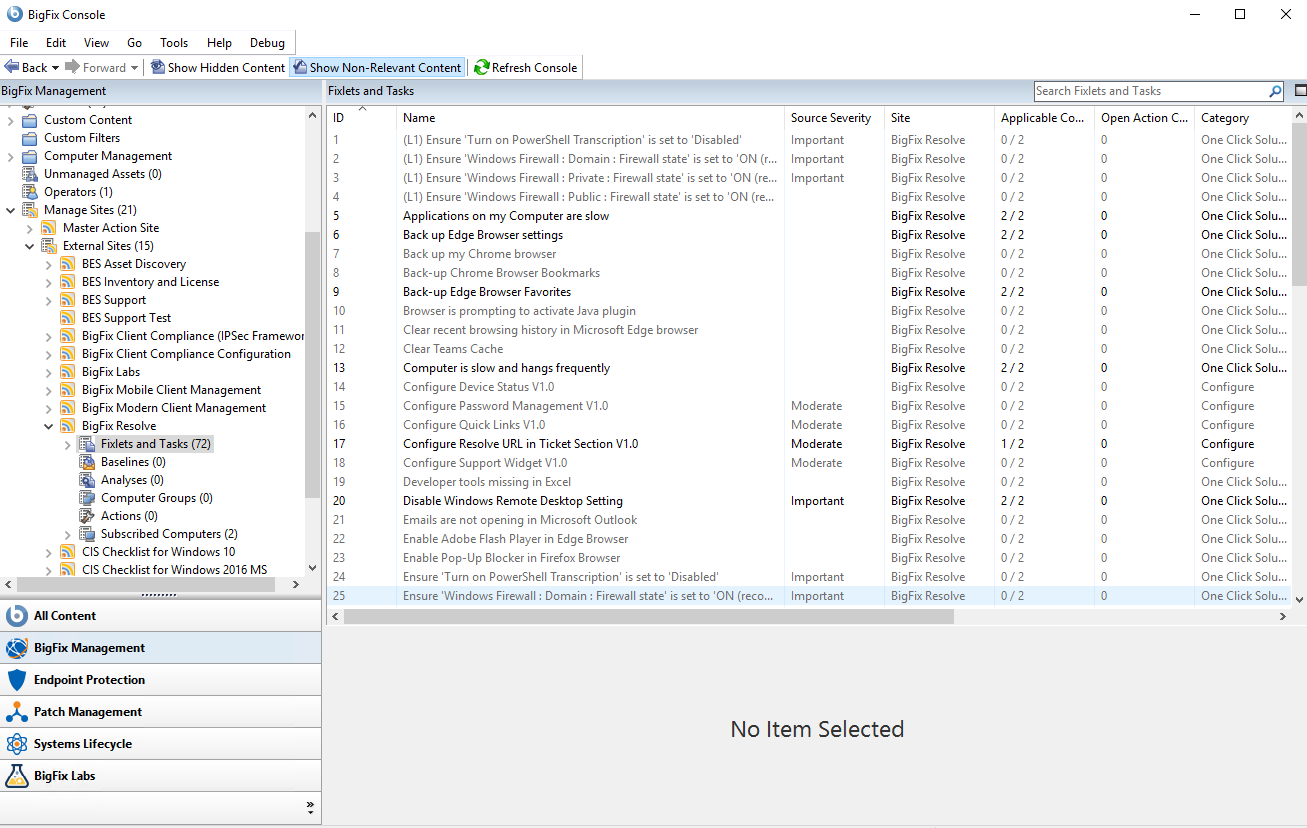Expand the Fixlets and Tasks node
Screen dimensions: 1307x828
(x=68, y=444)
